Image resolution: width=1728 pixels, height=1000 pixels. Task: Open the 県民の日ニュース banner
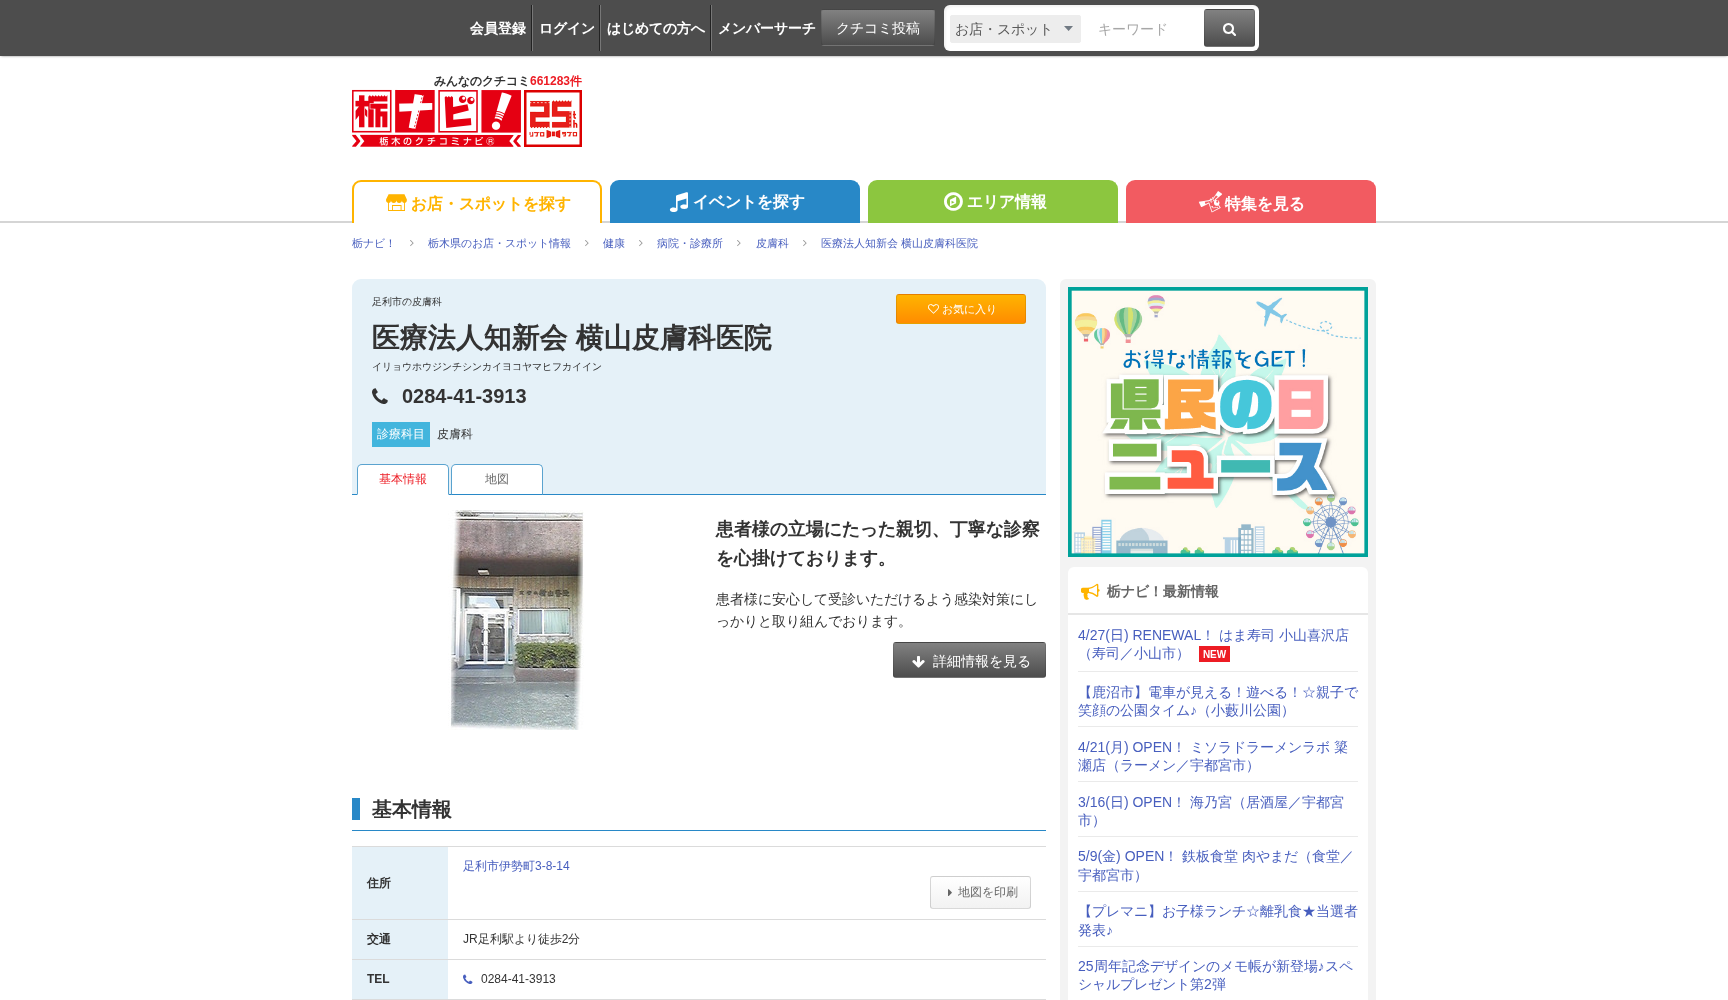[x=1217, y=422]
